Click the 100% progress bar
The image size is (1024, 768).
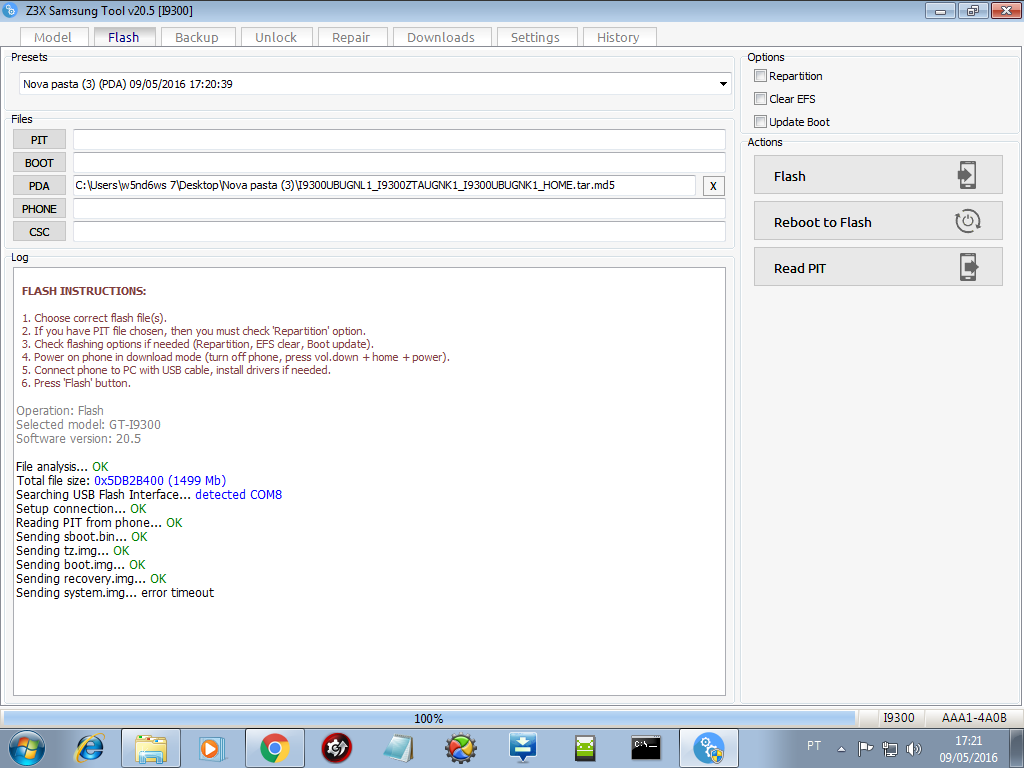tap(428, 718)
